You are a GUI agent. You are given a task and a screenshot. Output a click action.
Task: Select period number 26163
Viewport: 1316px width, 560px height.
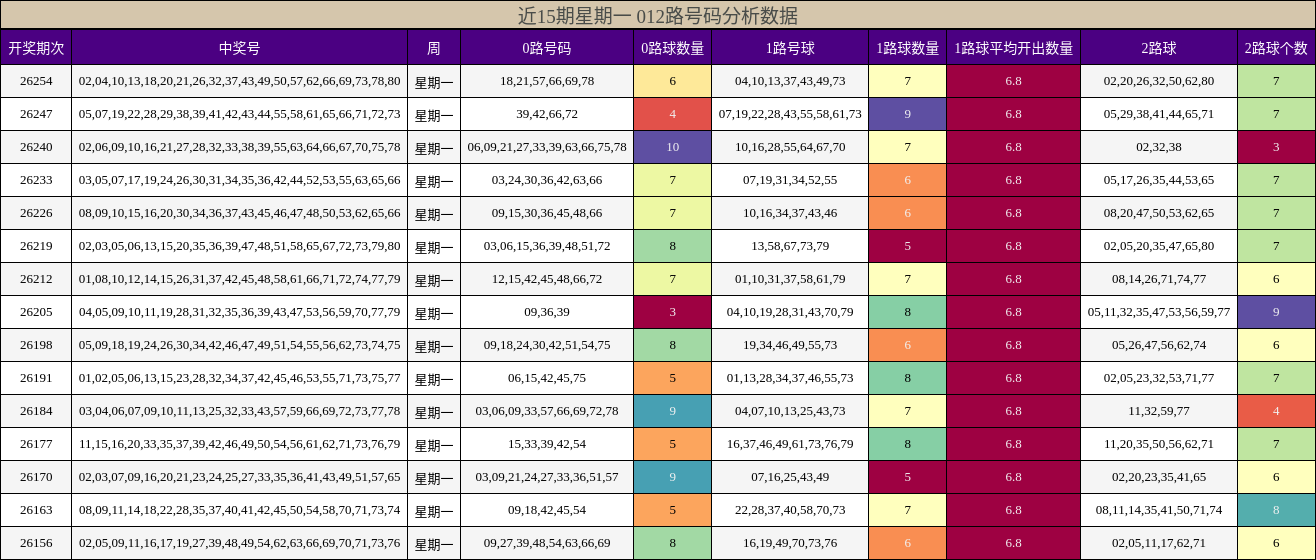[x=36, y=510]
